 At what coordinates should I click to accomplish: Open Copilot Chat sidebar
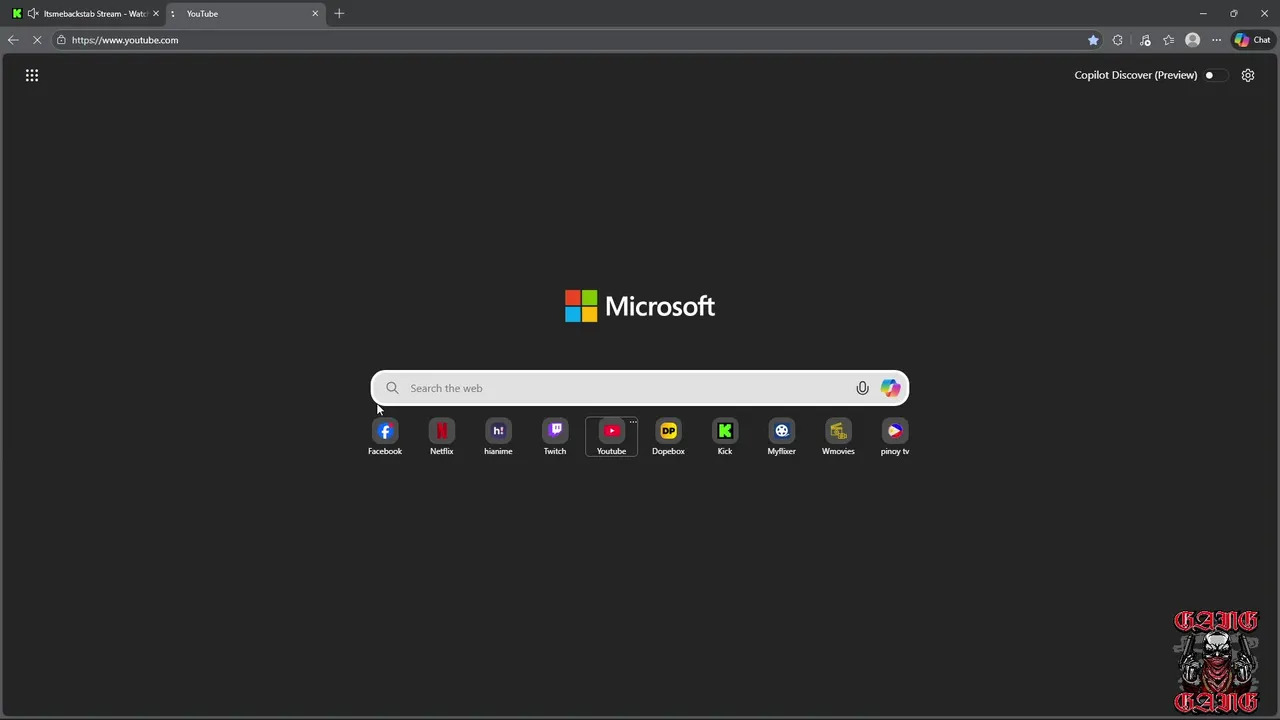[1252, 40]
